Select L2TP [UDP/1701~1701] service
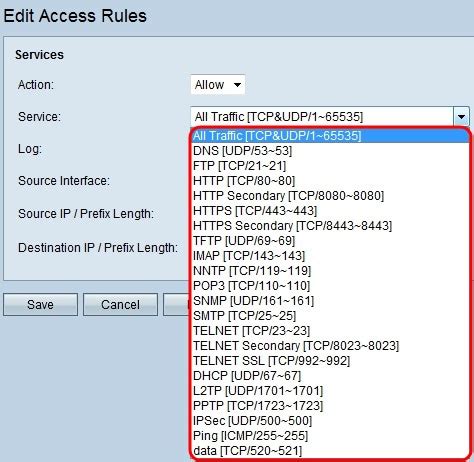Viewport: 474px width, 462px height. [331, 391]
